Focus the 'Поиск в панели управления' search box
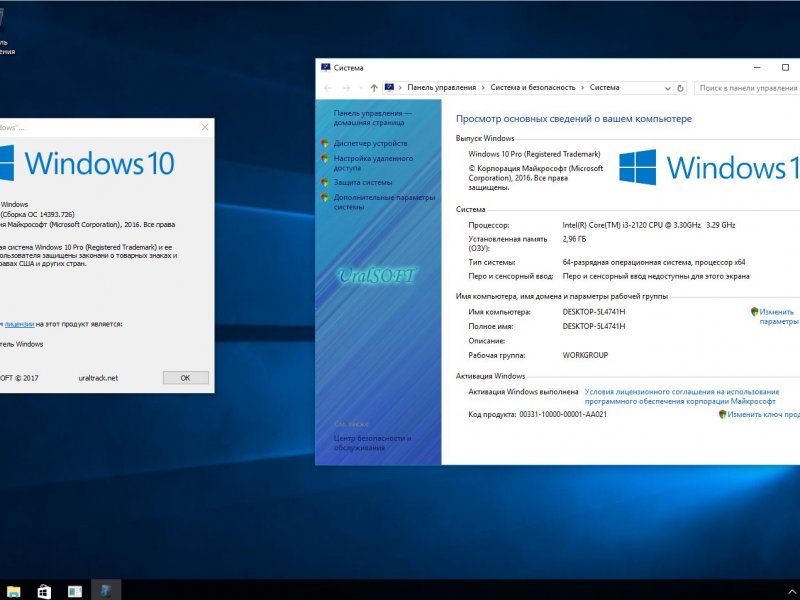The height and width of the screenshot is (600, 800). click(x=747, y=88)
